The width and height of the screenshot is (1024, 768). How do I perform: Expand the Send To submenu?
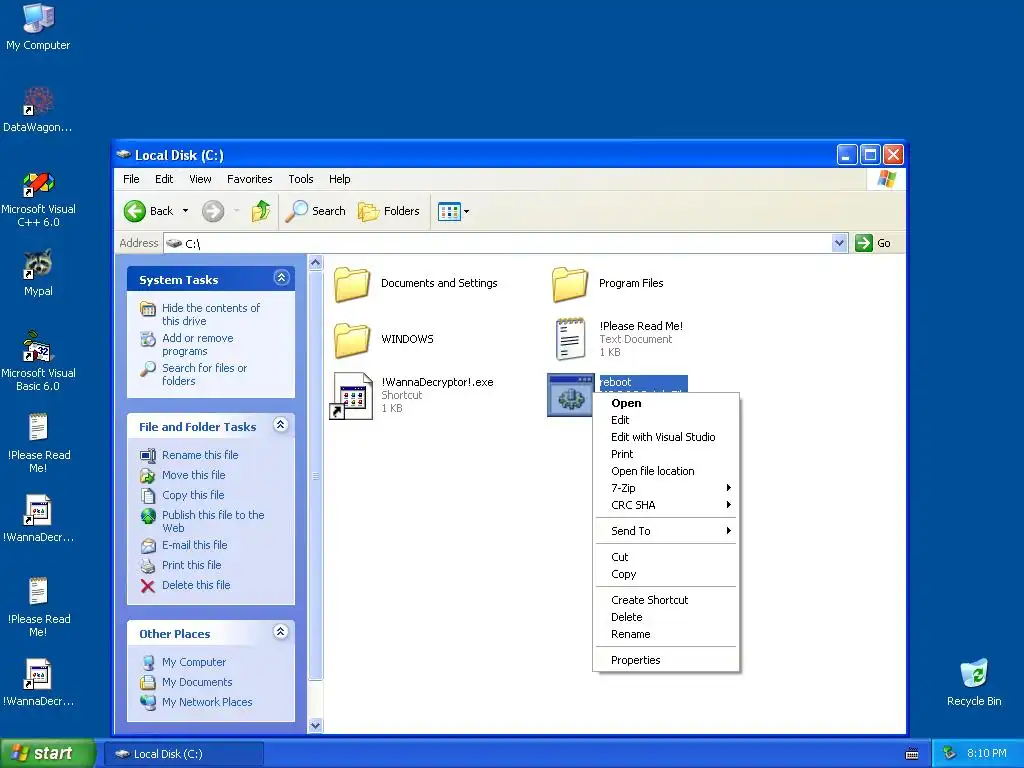[x=666, y=531]
